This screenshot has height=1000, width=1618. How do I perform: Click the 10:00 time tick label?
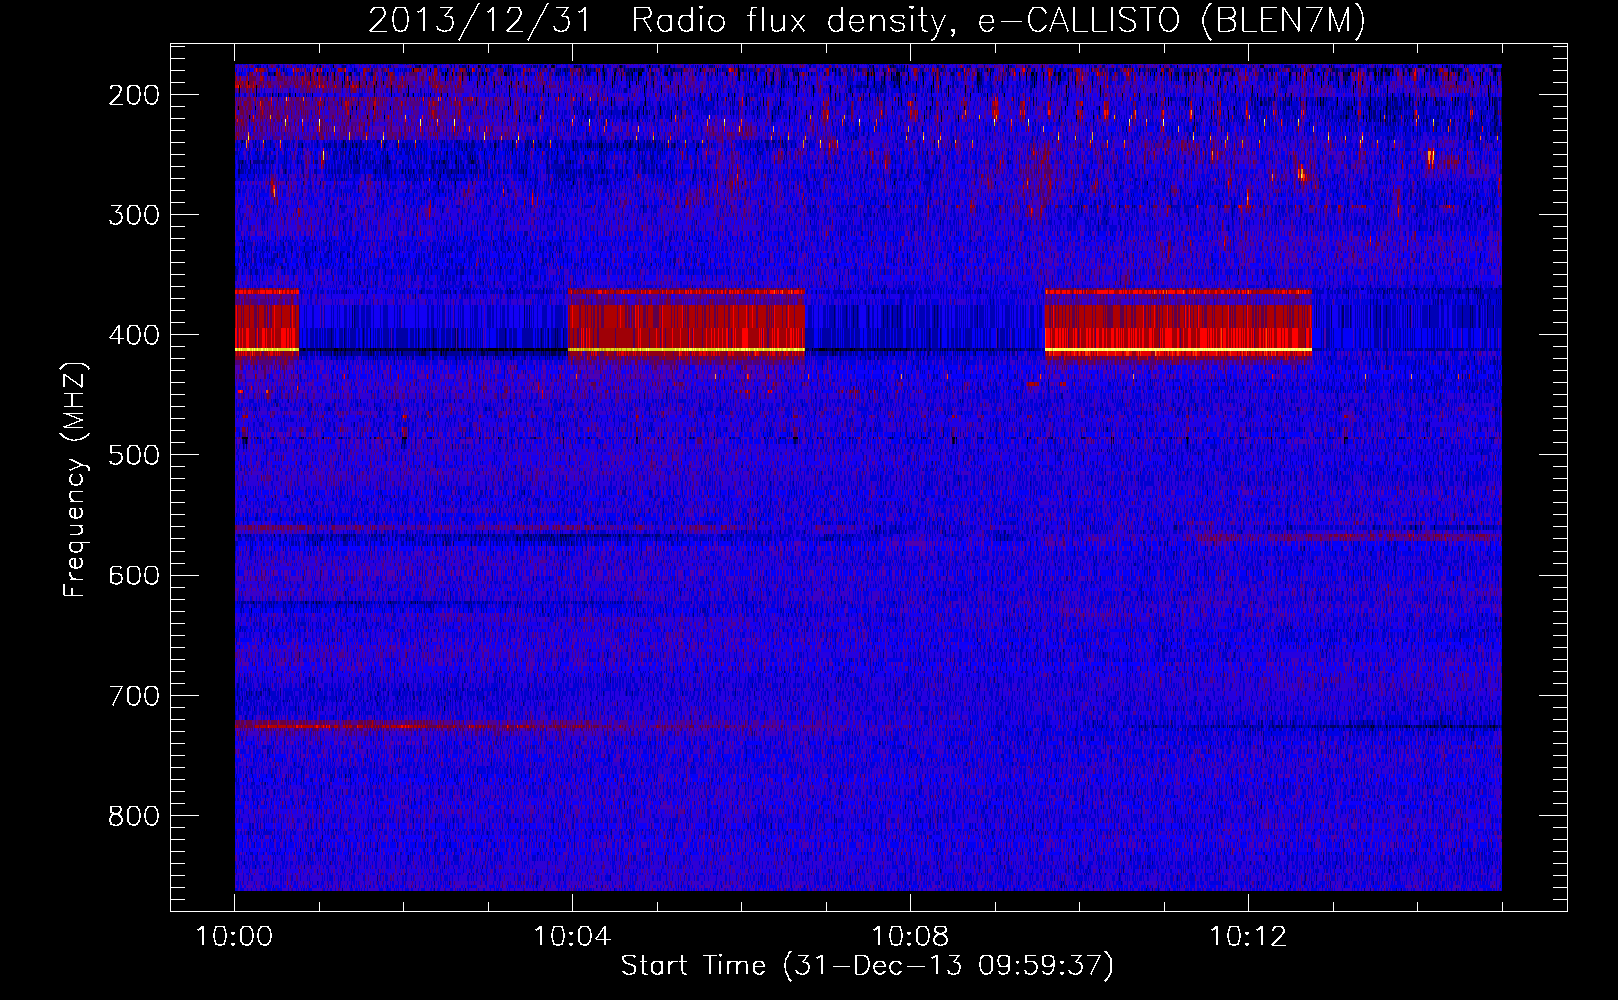click(234, 937)
